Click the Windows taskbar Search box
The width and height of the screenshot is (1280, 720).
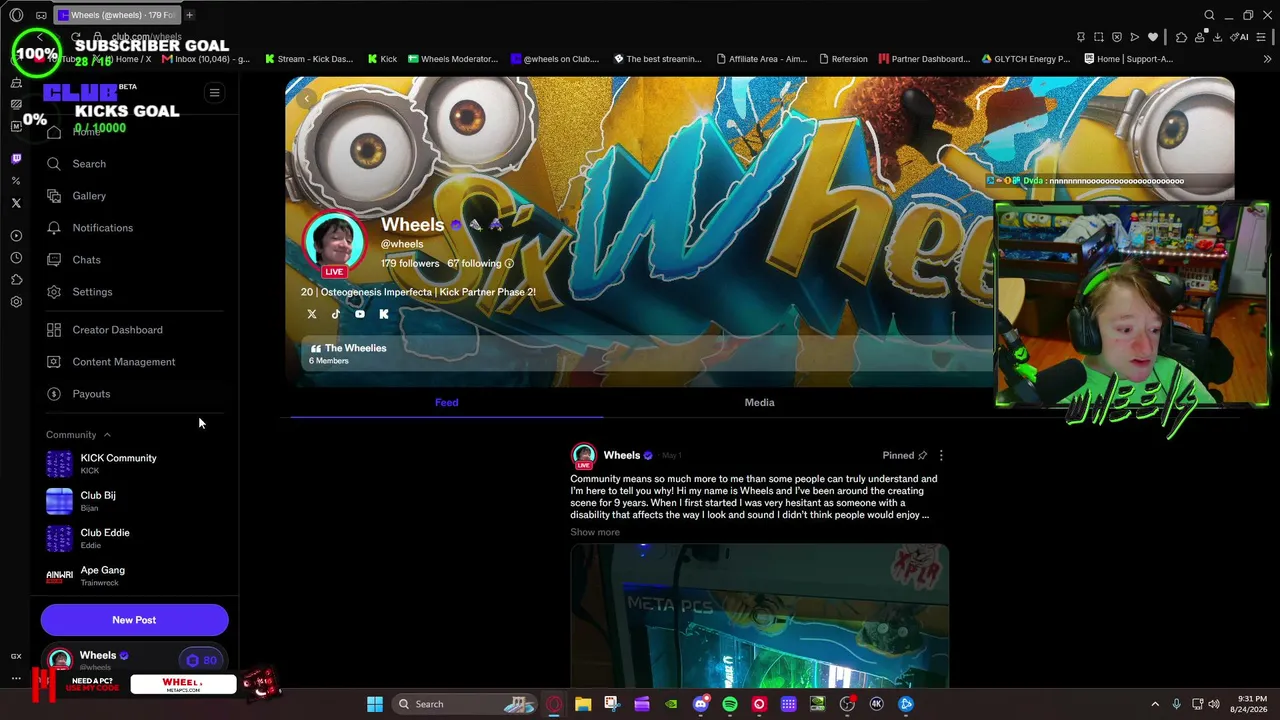click(x=465, y=704)
